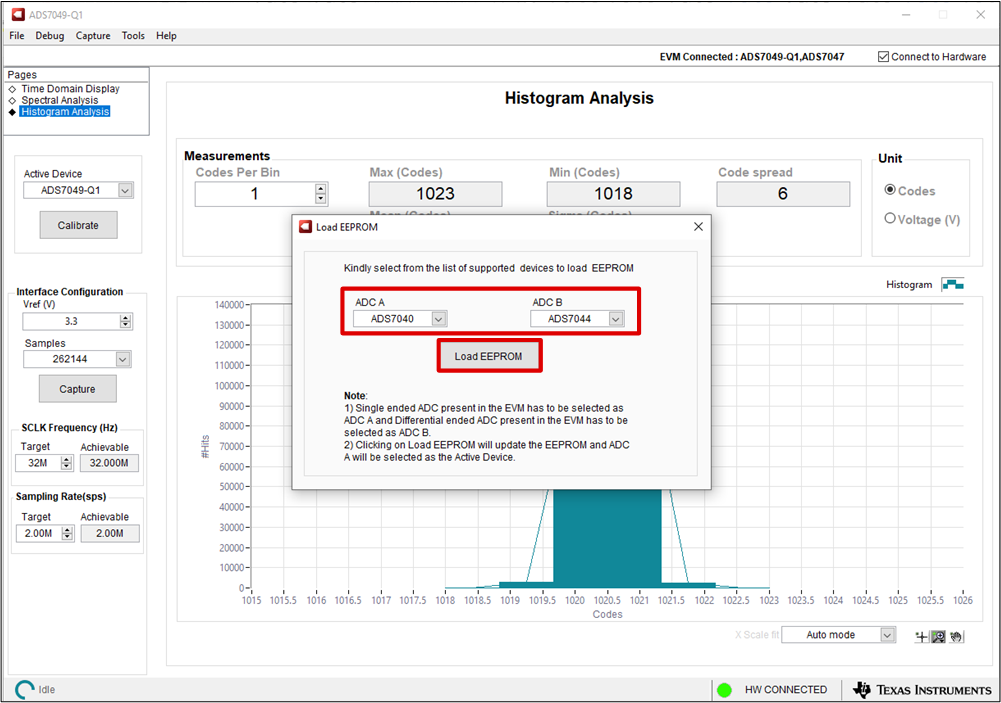The height and width of the screenshot is (703, 1001).
Task: Close the Load EEPROM dialog
Action: point(698,227)
